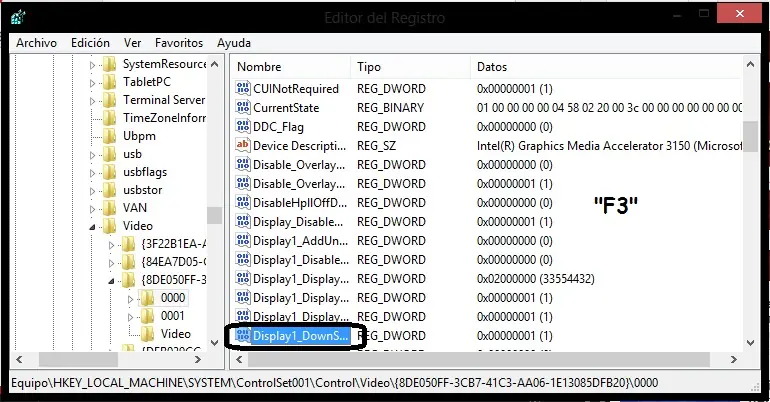
Task: Expand the TabletPC key
Action: coord(92,83)
